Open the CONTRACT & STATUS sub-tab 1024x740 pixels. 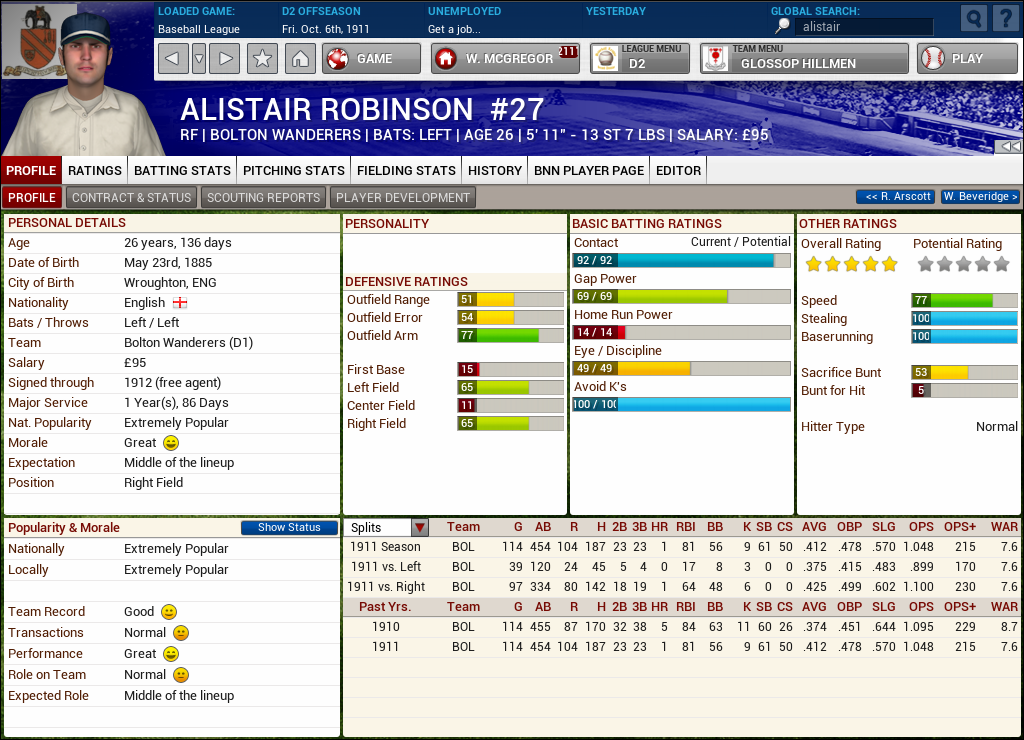(x=131, y=197)
